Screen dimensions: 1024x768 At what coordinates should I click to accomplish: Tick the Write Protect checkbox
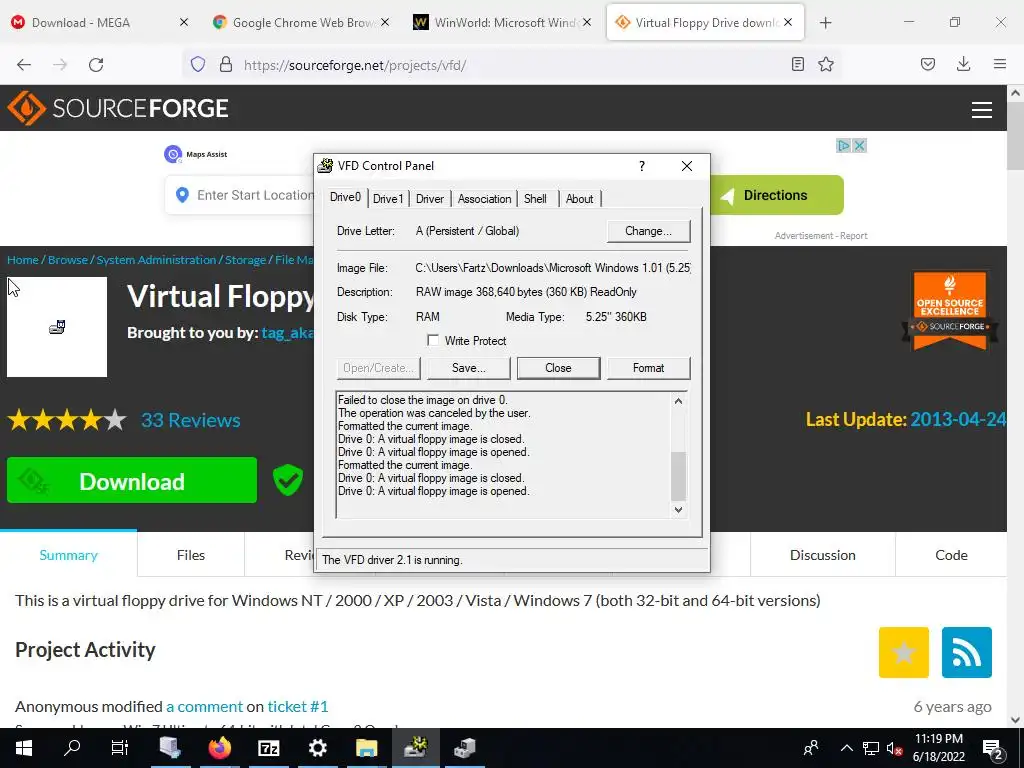(432, 340)
